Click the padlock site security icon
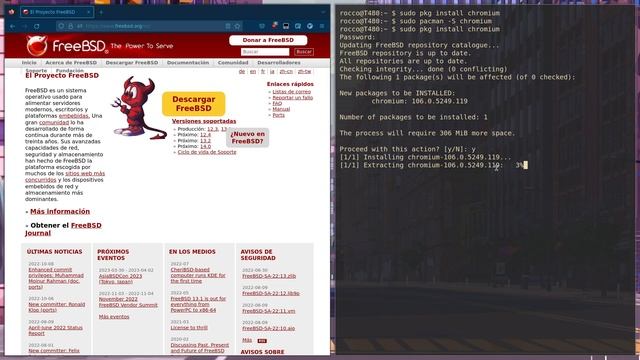 coord(70,26)
